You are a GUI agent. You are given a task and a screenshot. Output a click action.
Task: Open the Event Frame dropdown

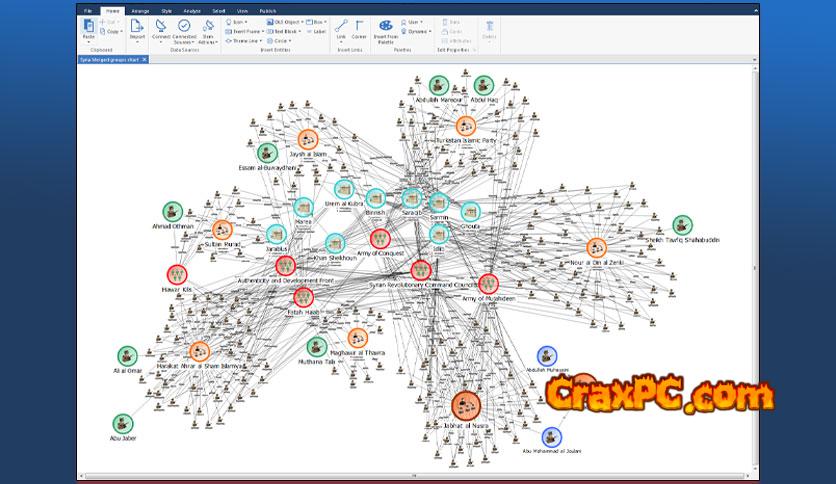(x=244, y=31)
